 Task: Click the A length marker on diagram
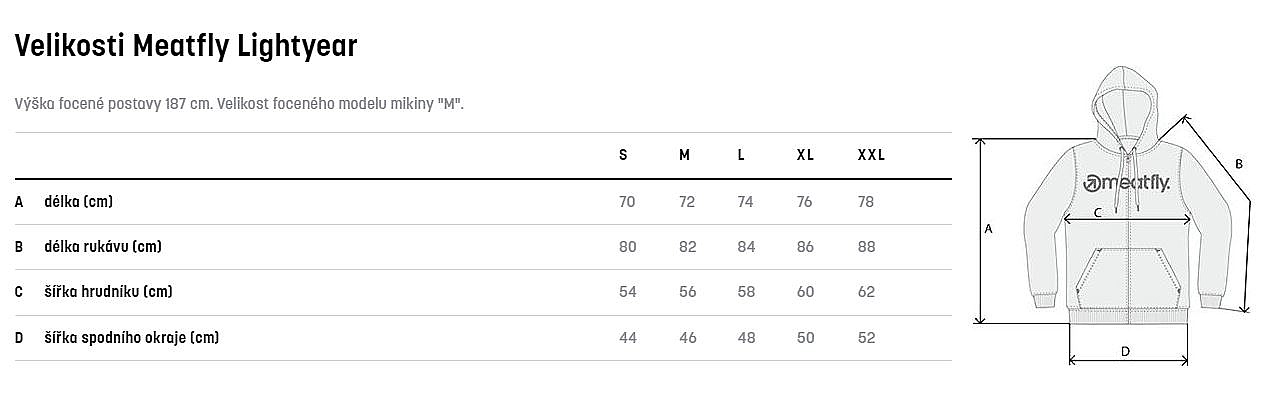click(988, 229)
